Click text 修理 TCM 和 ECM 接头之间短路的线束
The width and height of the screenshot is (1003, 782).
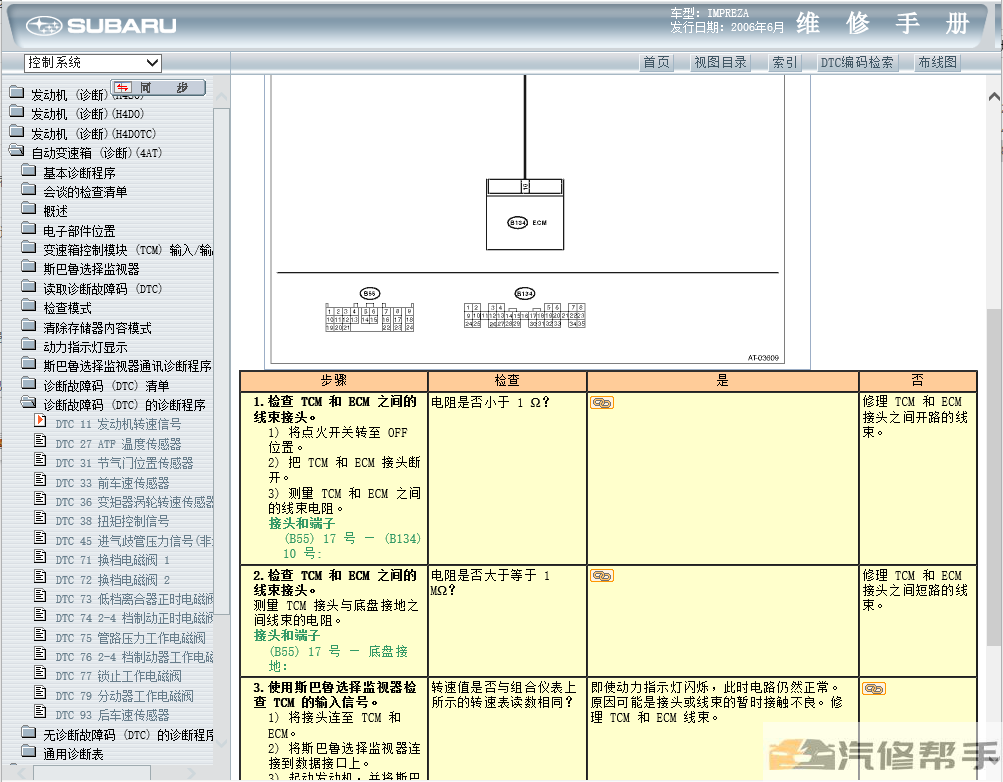pos(915,590)
